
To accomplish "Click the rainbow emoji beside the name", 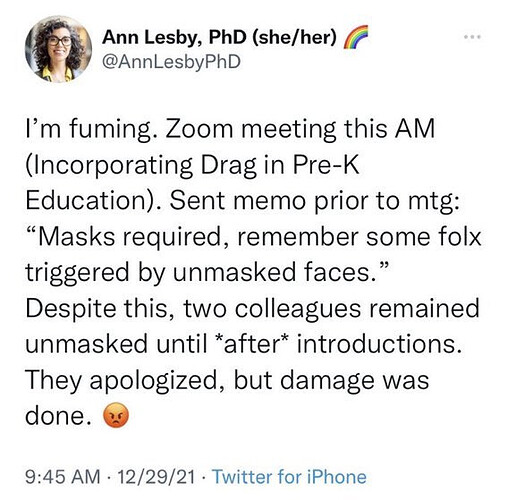I will (x=356, y=37).
